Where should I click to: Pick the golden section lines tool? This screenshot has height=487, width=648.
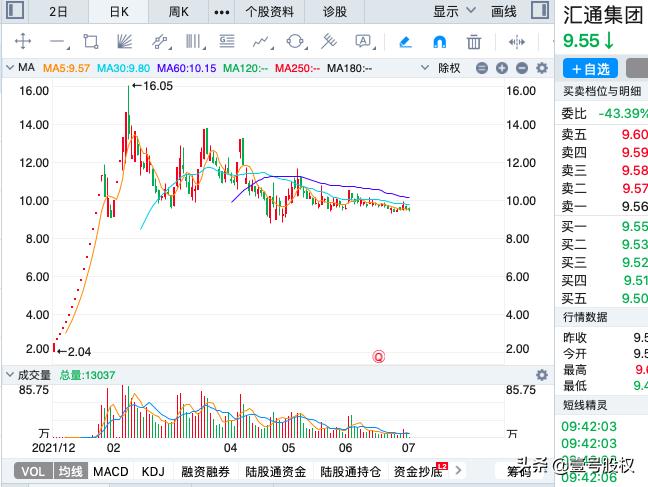click(x=227, y=42)
